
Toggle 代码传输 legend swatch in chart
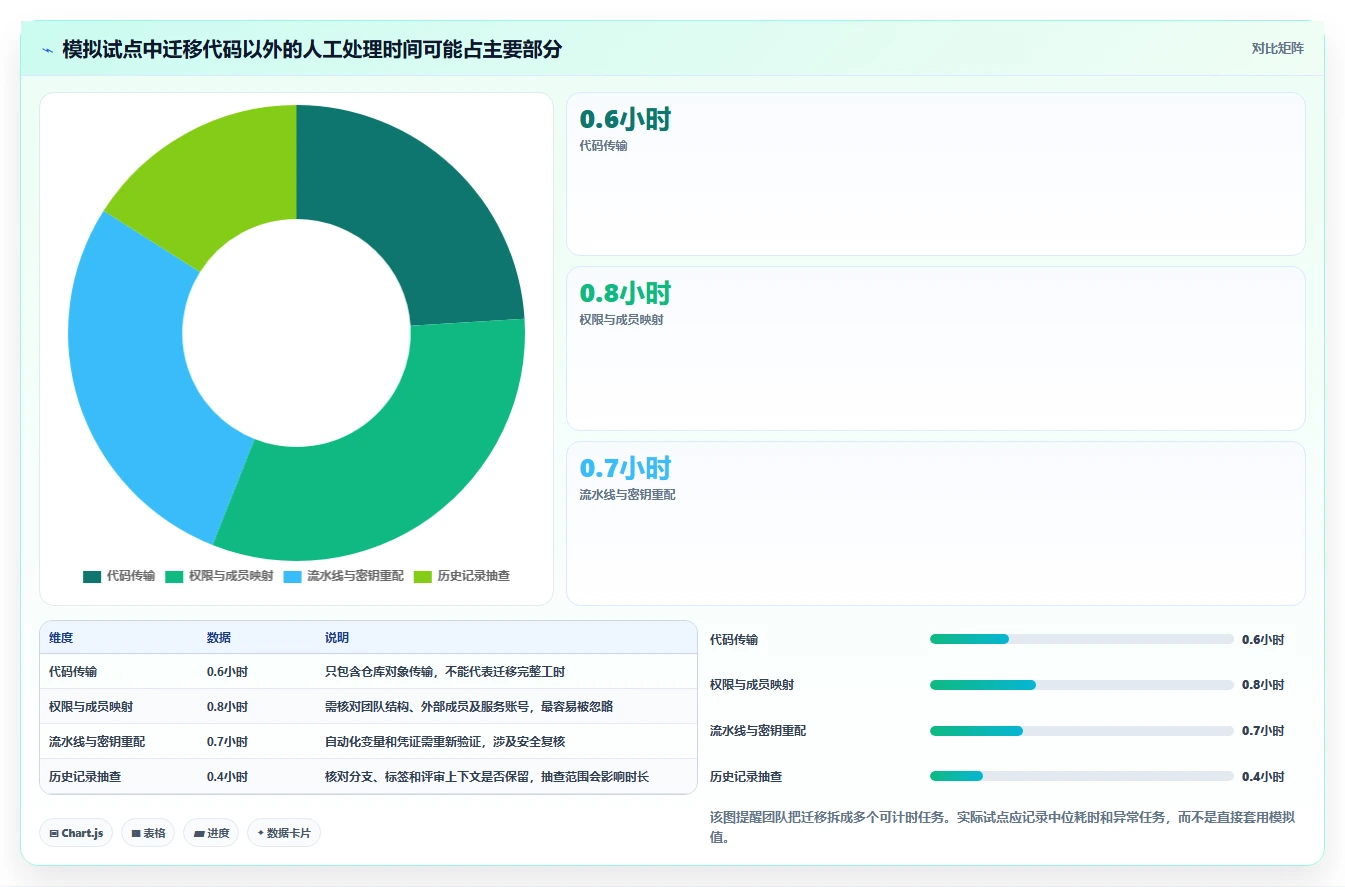coord(92,576)
